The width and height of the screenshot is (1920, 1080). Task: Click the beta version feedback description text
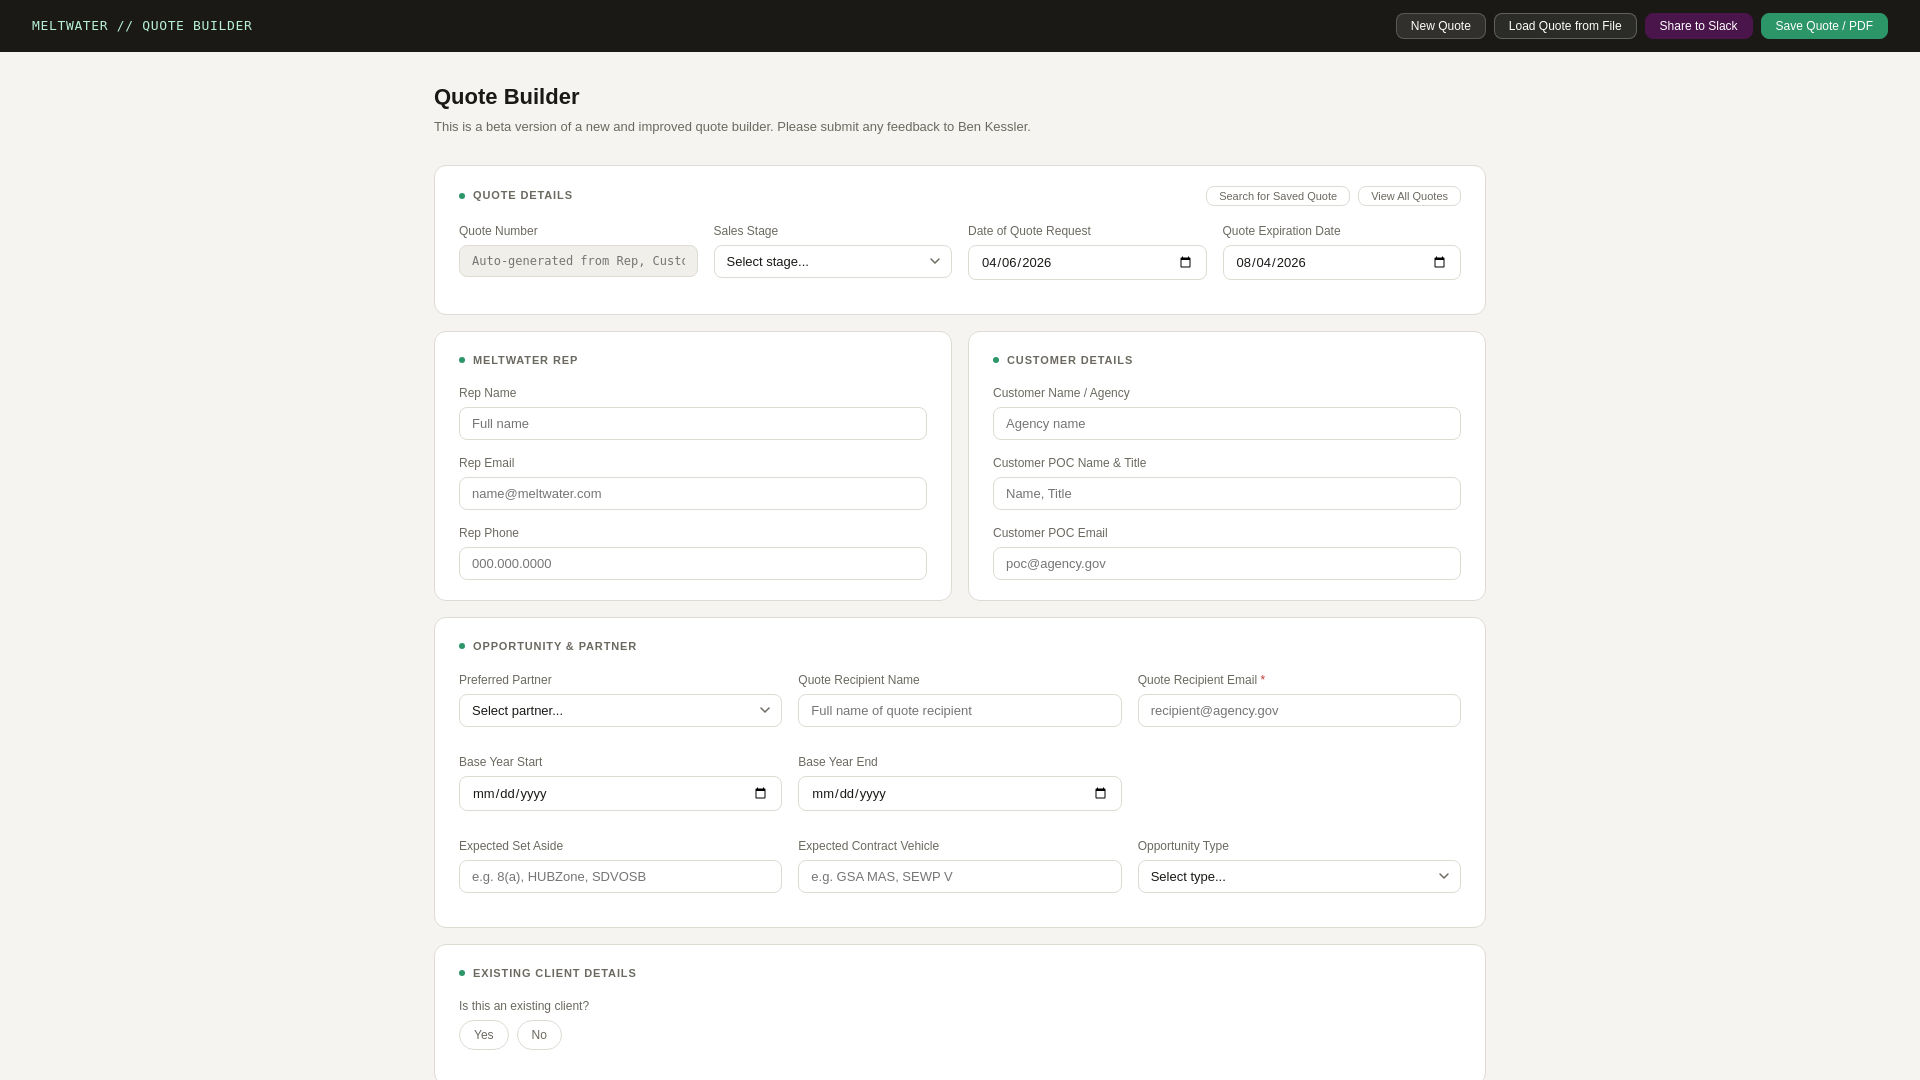[732, 127]
